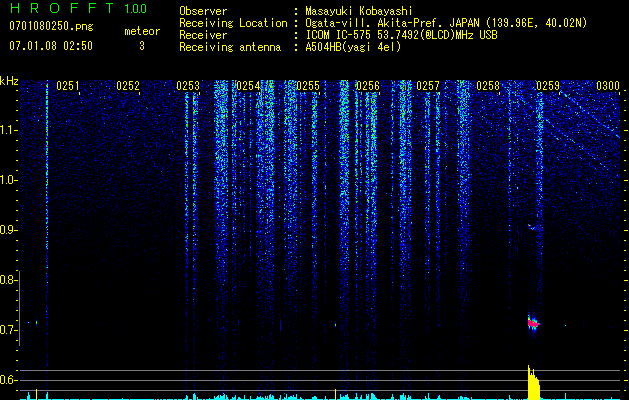Click the 0.9 kHz axis label
This screenshot has height=400, width=629.
[7, 230]
